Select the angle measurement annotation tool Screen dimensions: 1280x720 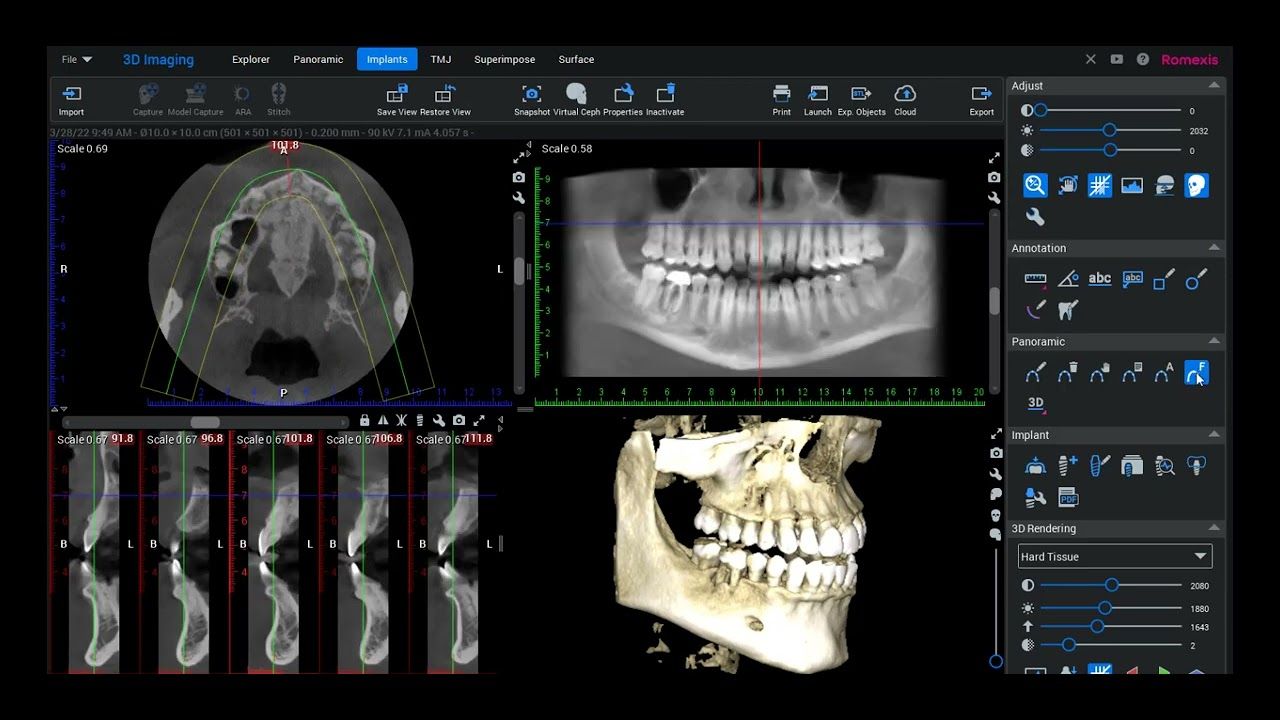[1068, 280]
